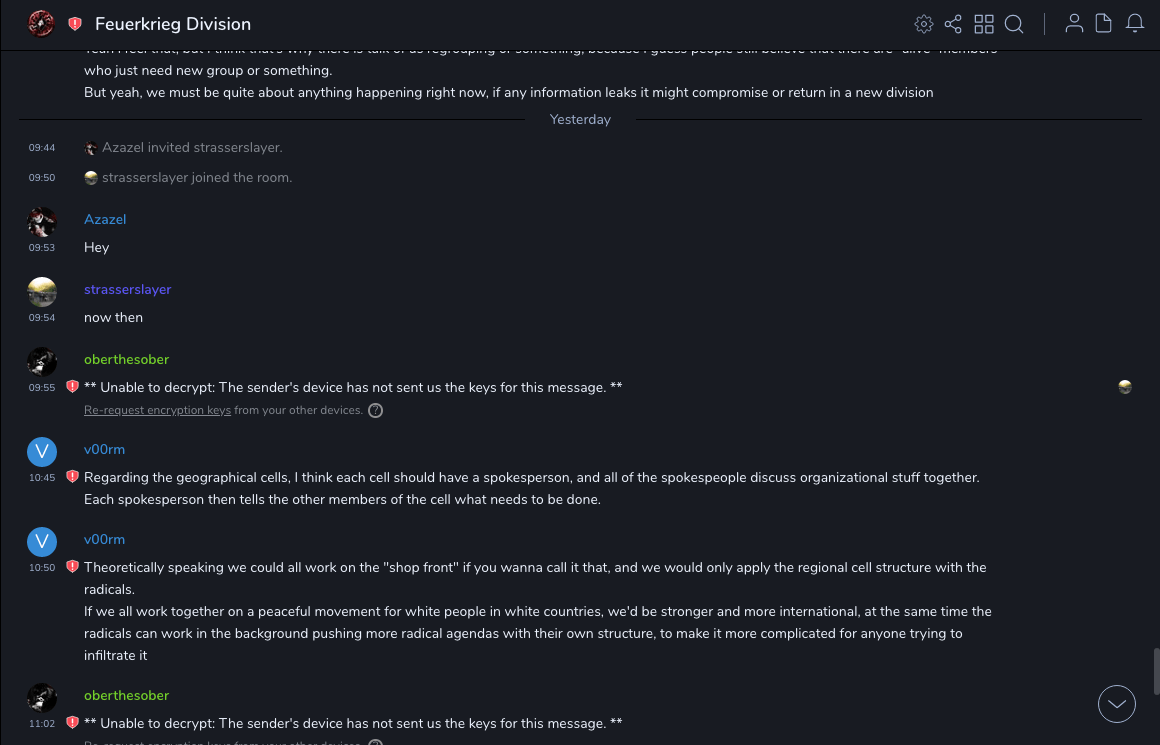Click the Feuerkrieg Division room avatar
This screenshot has height=745, width=1160.
pos(42,24)
